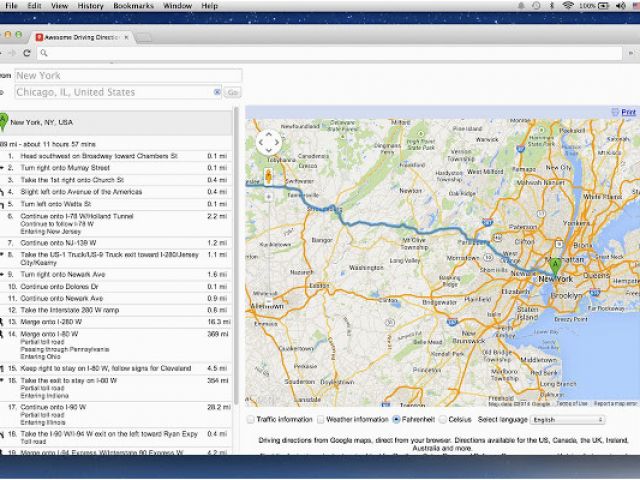Click the Print link
This screenshot has height=480, width=640.
628,112
